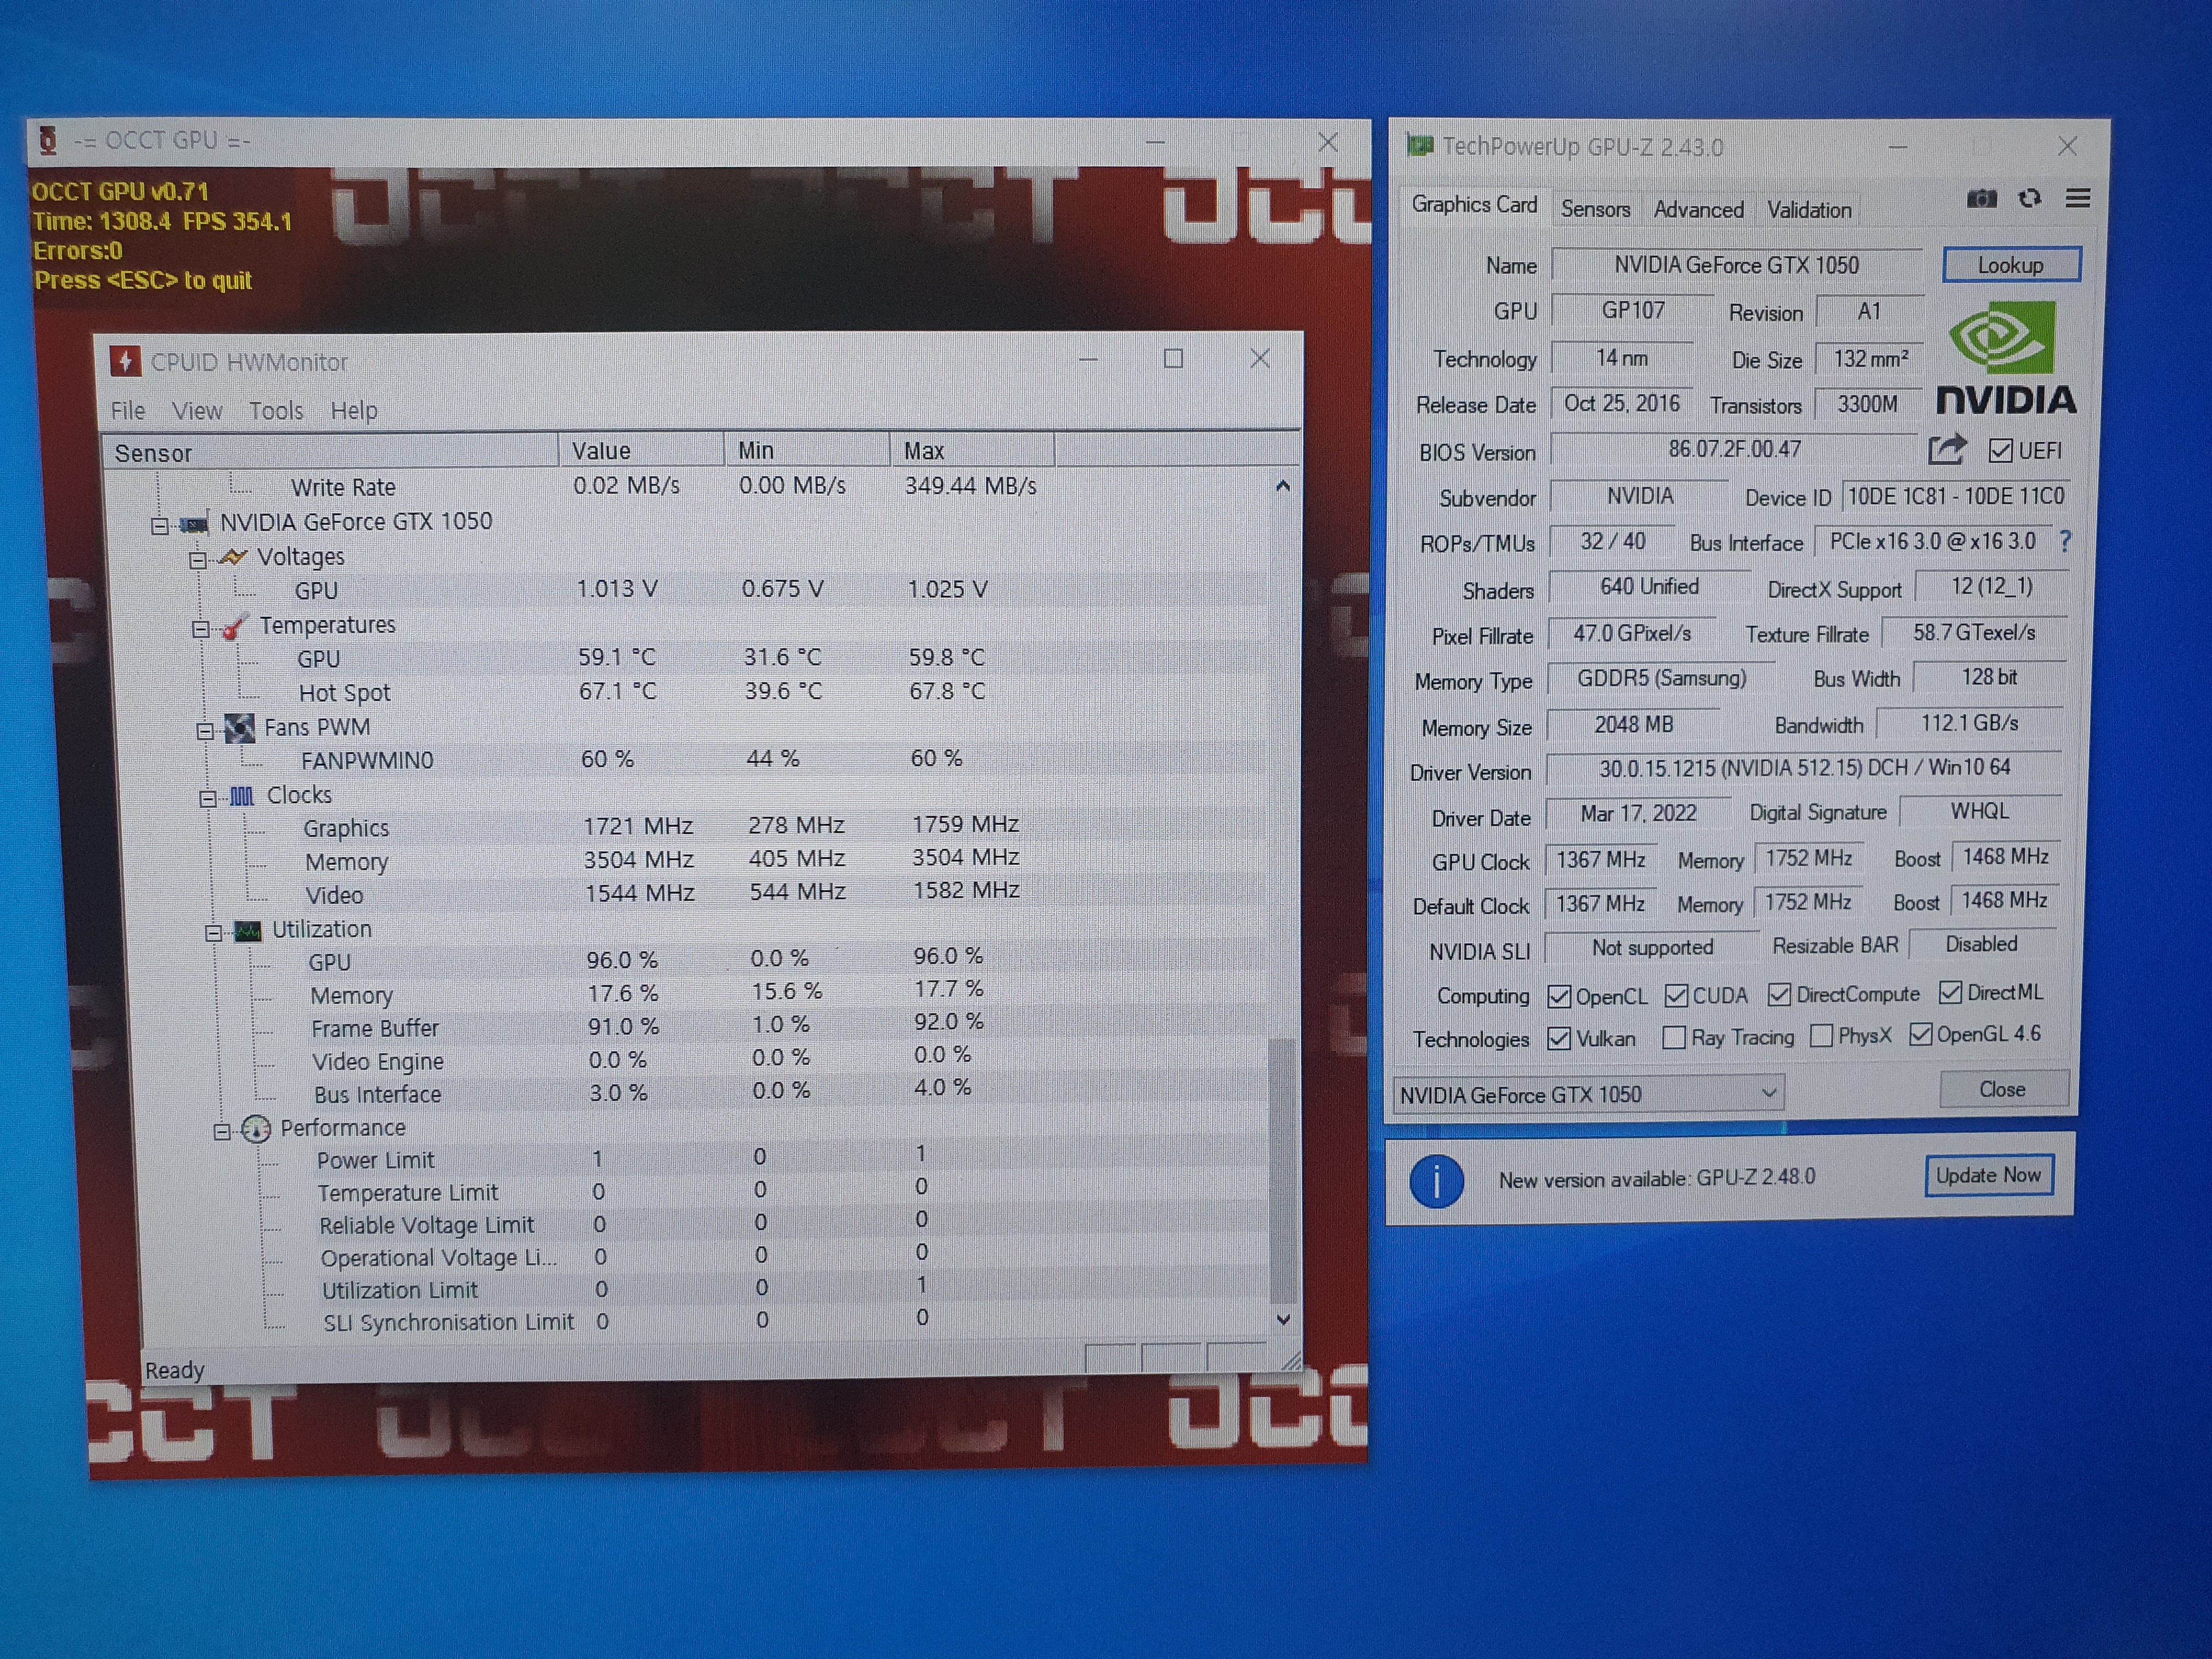Click the Temperatures thermometer icon
The width and height of the screenshot is (2212, 1659).
coord(235,626)
